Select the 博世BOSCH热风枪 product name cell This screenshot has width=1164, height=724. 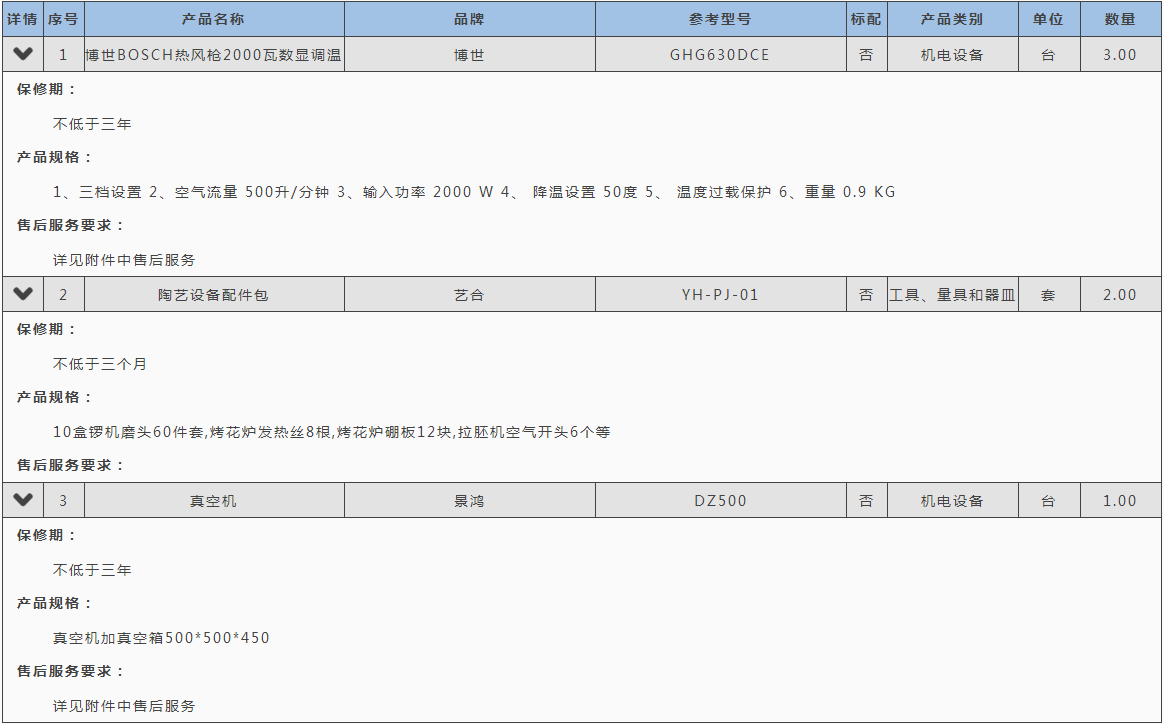213,55
